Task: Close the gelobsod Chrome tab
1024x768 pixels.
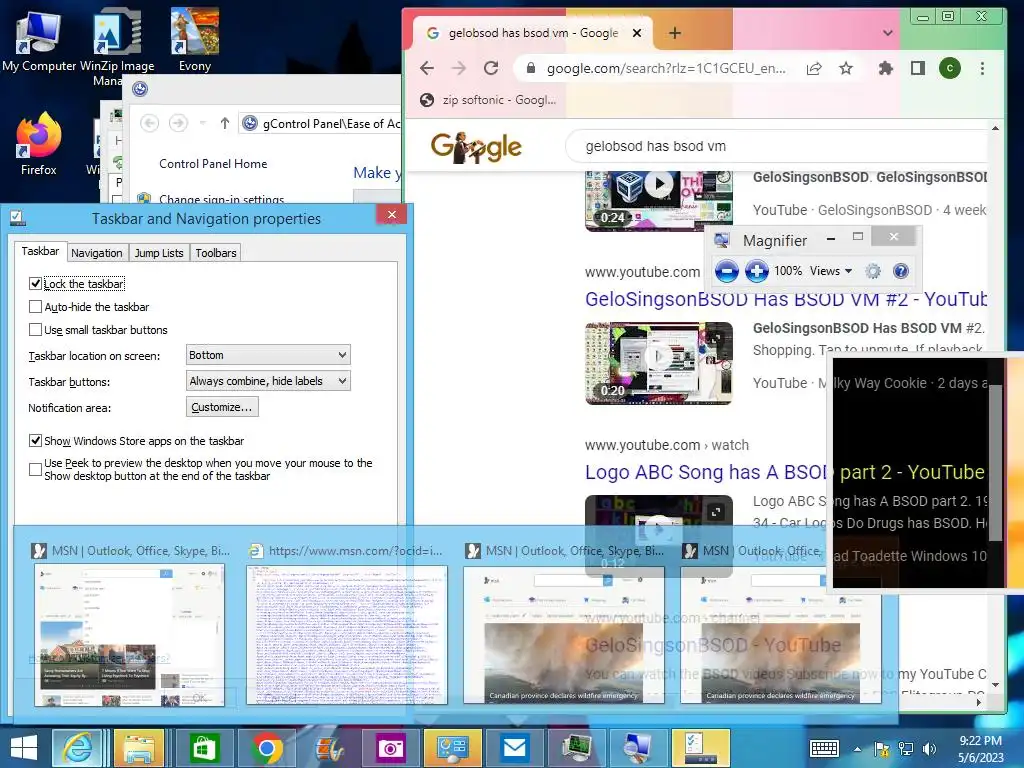Action: click(637, 33)
